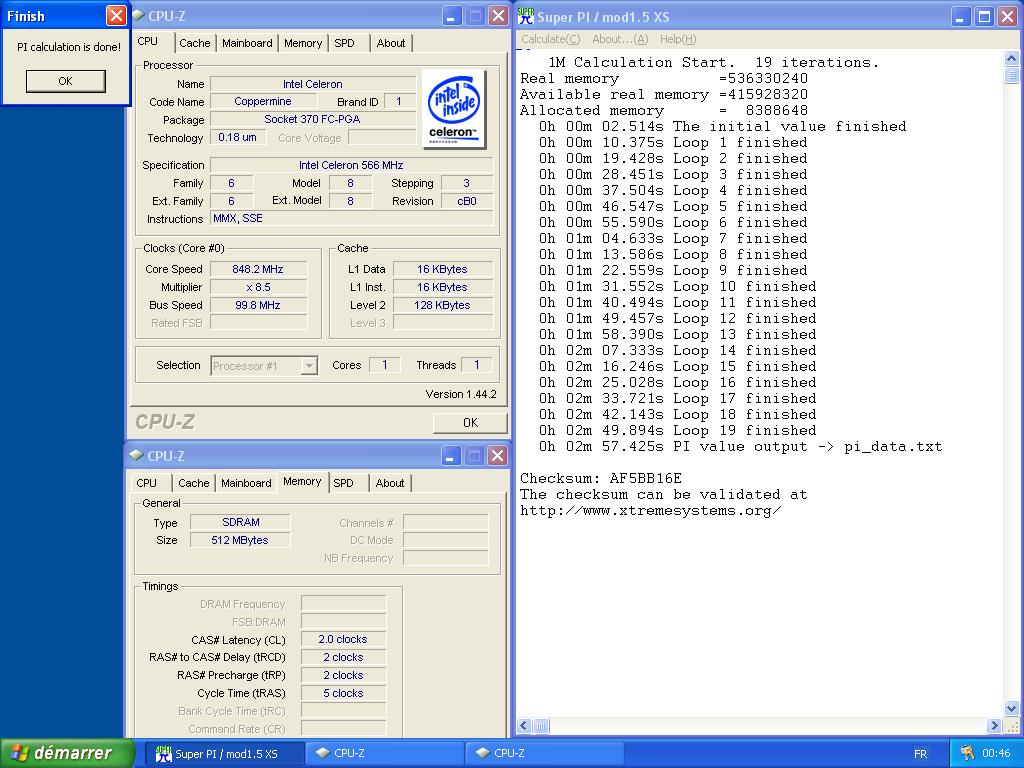Click the Multiplier value x 8.5
This screenshot has width=1024, height=768.
coord(258,287)
